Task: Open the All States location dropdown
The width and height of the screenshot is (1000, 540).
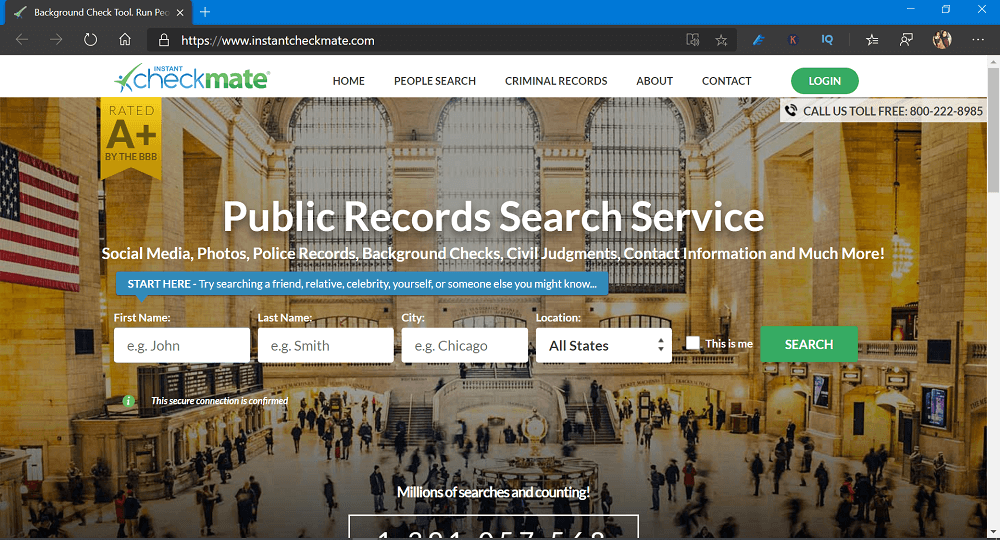Action: [x=603, y=345]
